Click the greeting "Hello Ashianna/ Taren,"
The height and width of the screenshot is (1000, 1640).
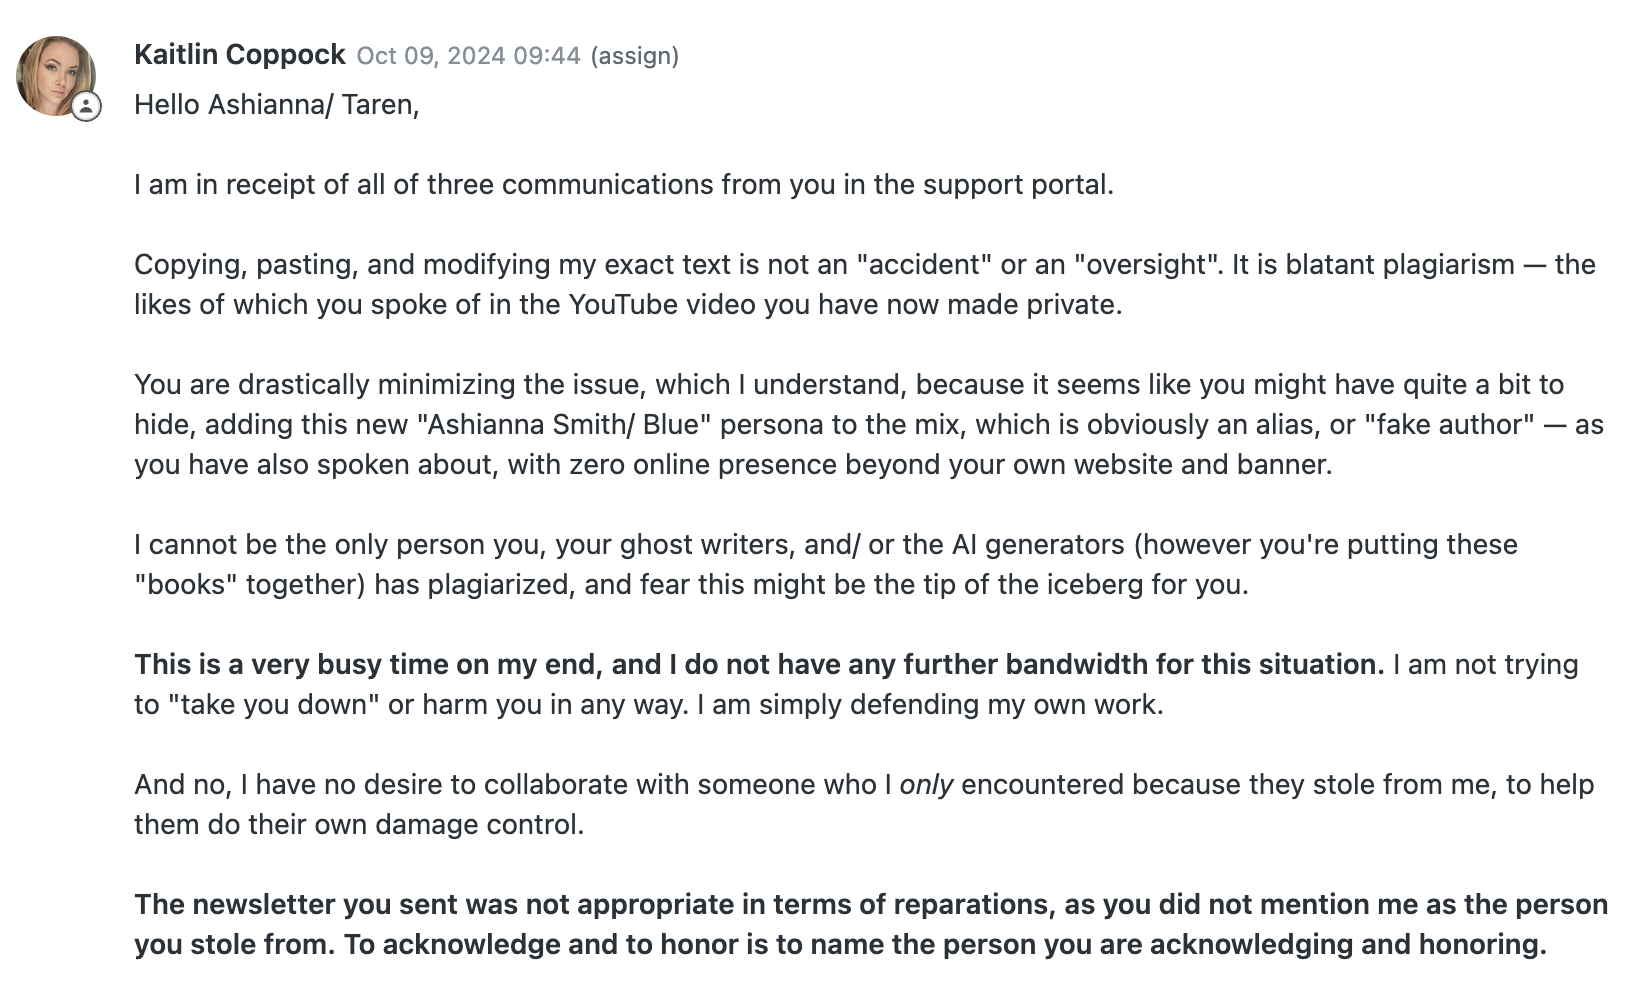click(x=277, y=105)
